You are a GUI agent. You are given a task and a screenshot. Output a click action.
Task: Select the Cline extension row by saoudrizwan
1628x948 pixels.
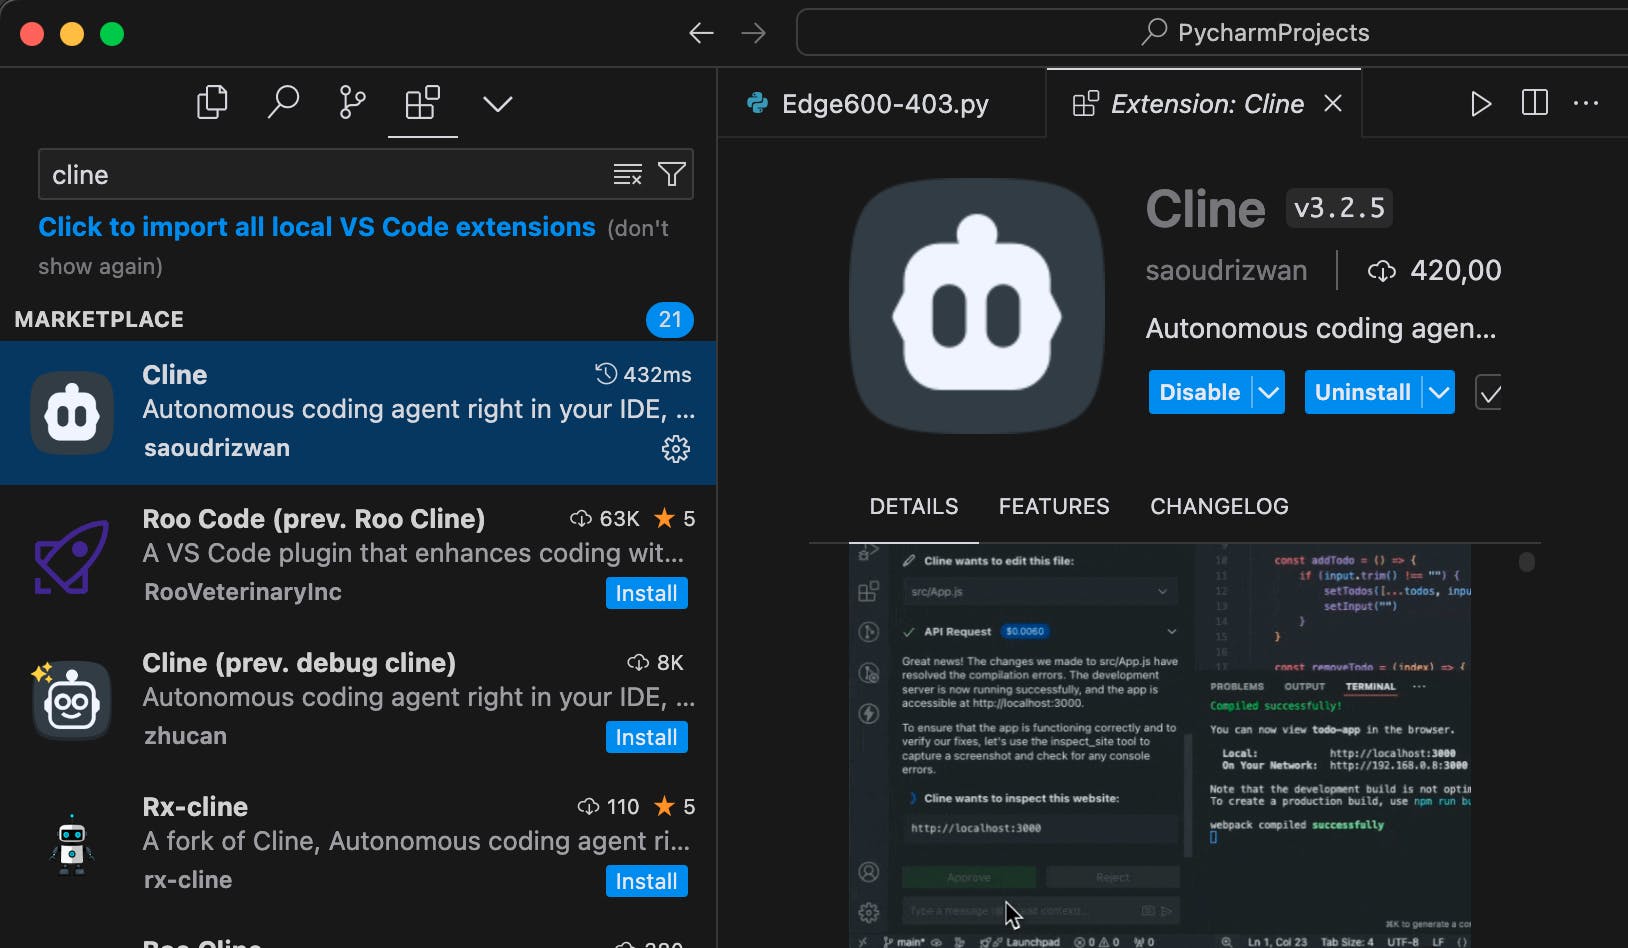point(358,413)
